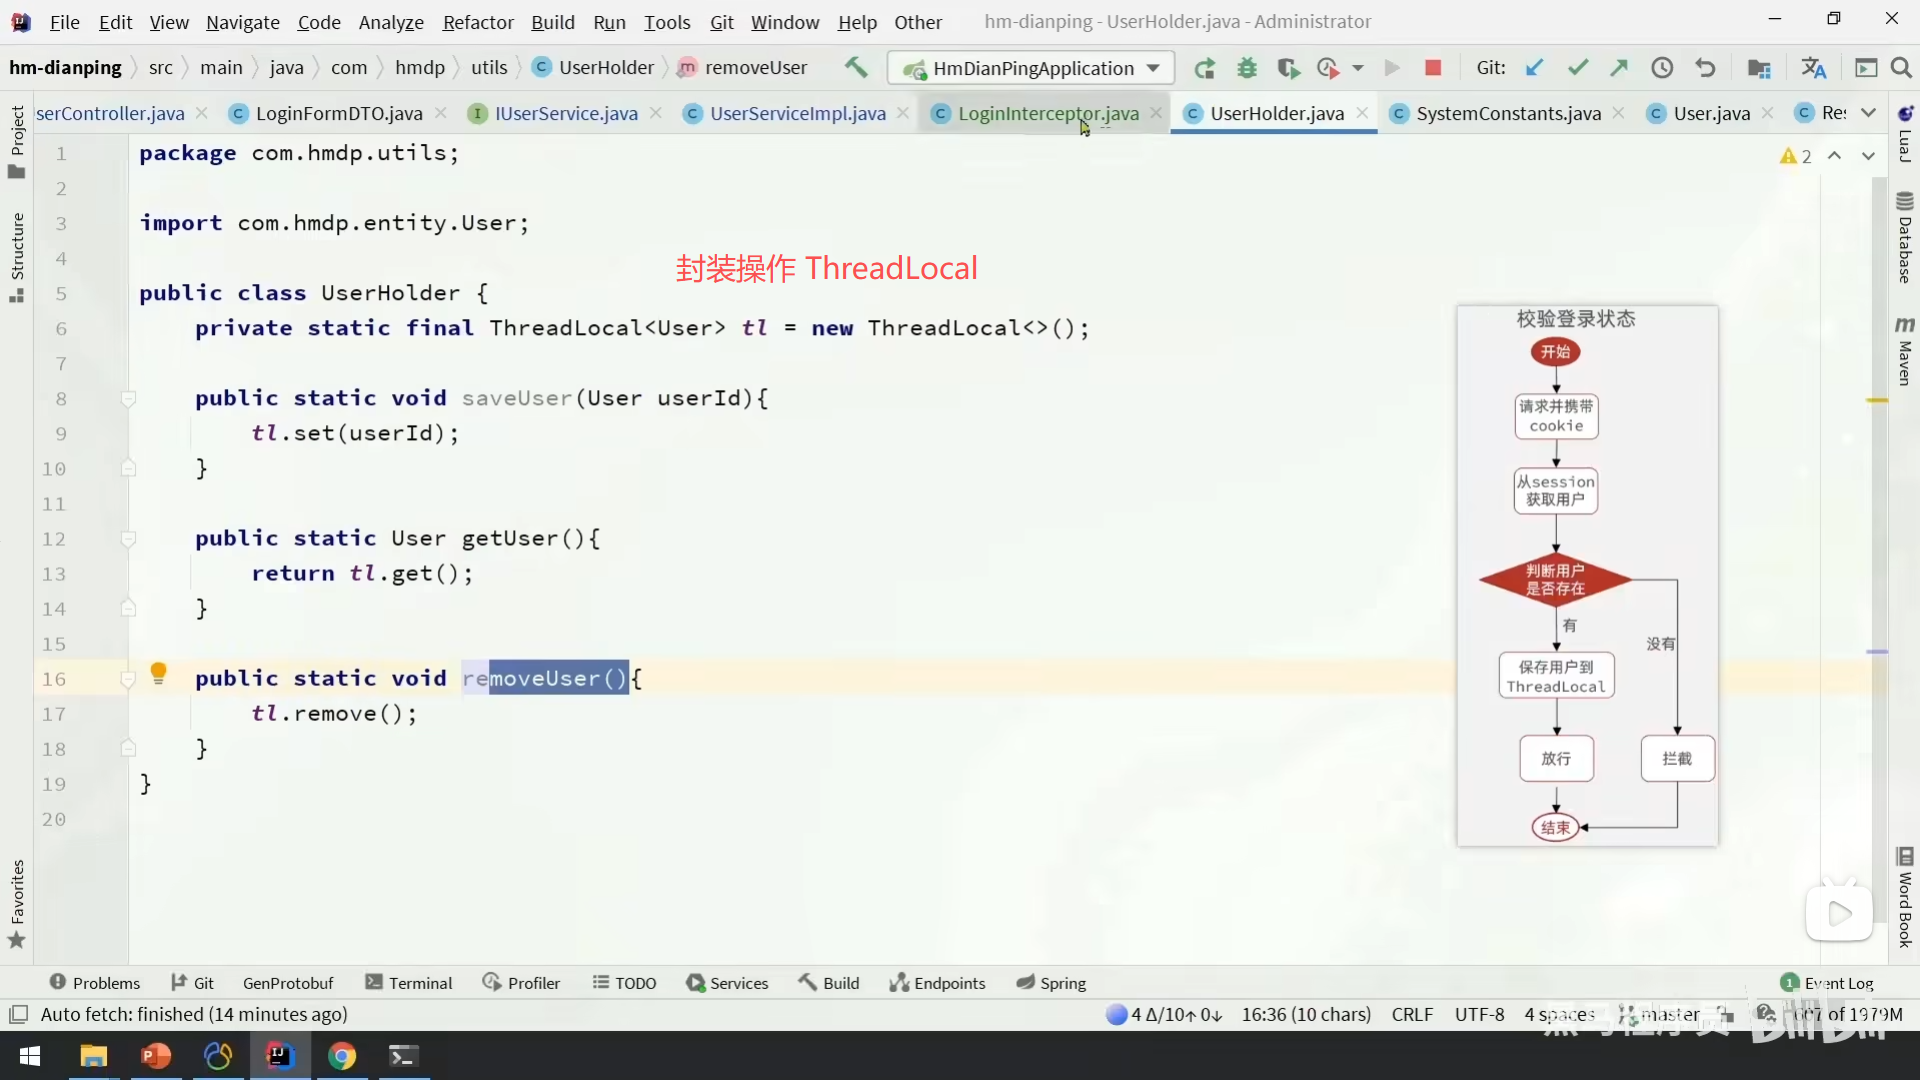Open Chrome from the Windows taskbar
This screenshot has width=1920, height=1080.
[x=342, y=1056]
